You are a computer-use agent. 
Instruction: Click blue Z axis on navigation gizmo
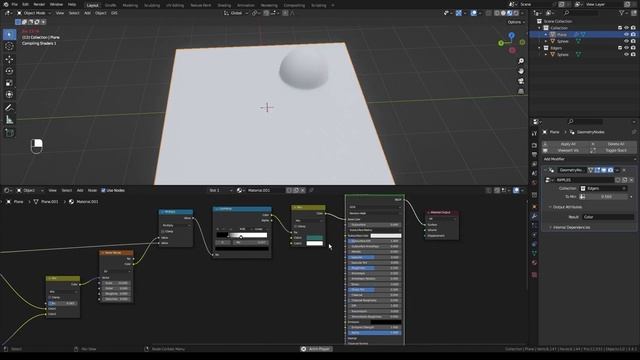(x=511, y=36)
